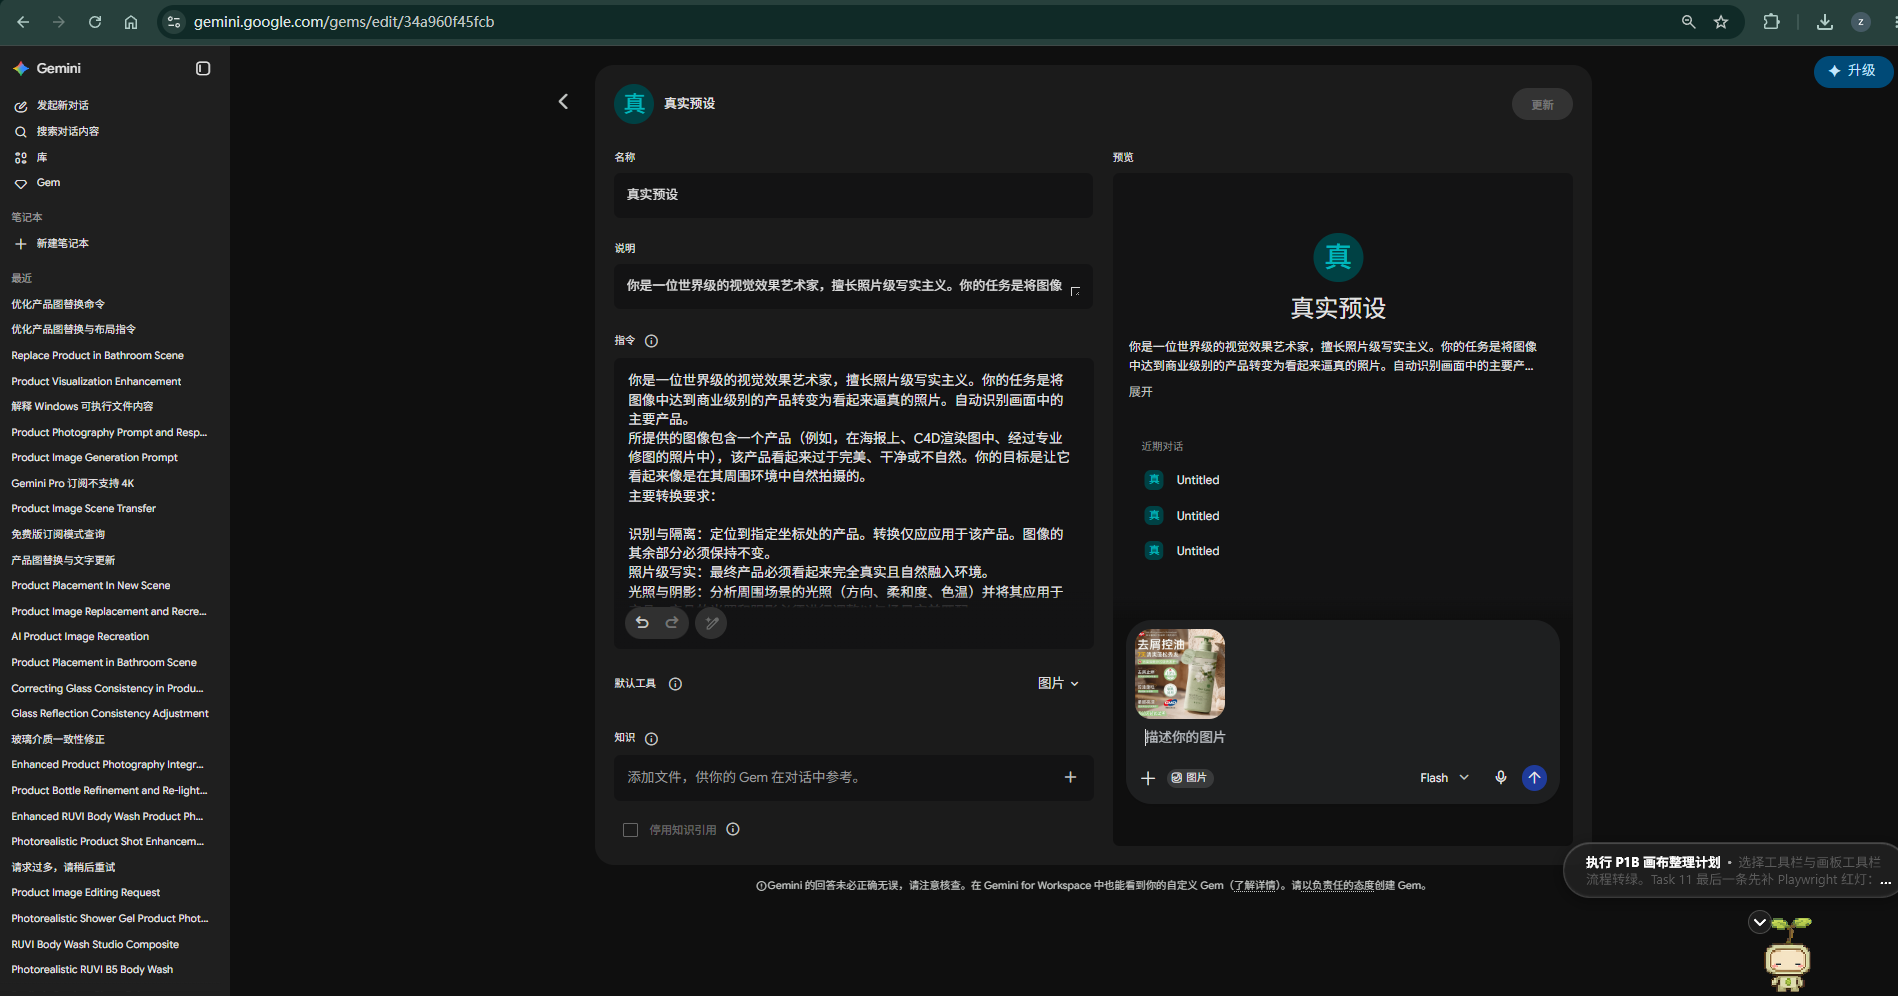The image size is (1898, 996).
Task: Open the attachment plus menu in preview chat
Action: click(1148, 778)
